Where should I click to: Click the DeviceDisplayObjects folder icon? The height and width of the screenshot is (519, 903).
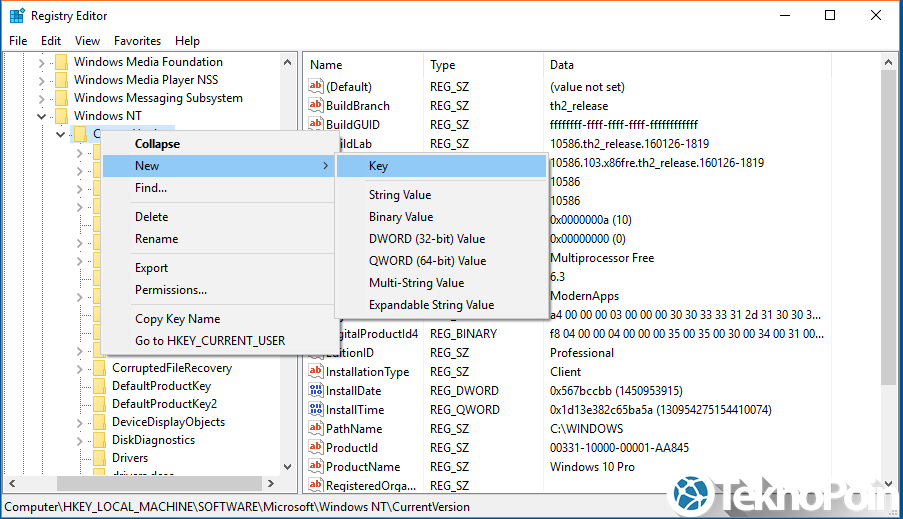tap(99, 422)
